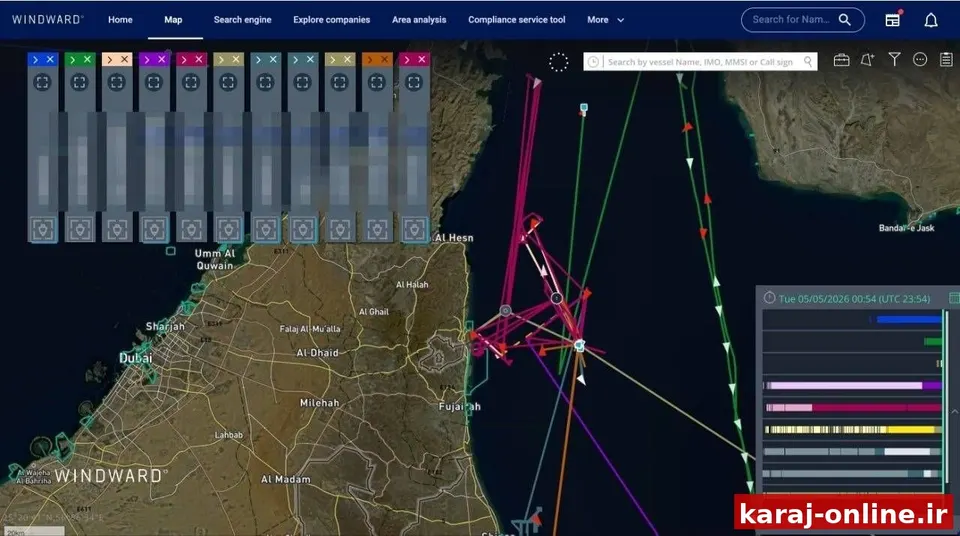This screenshot has width=960, height=536.
Task: Close the purple vessel card
Action: click(x=162, y=59)
